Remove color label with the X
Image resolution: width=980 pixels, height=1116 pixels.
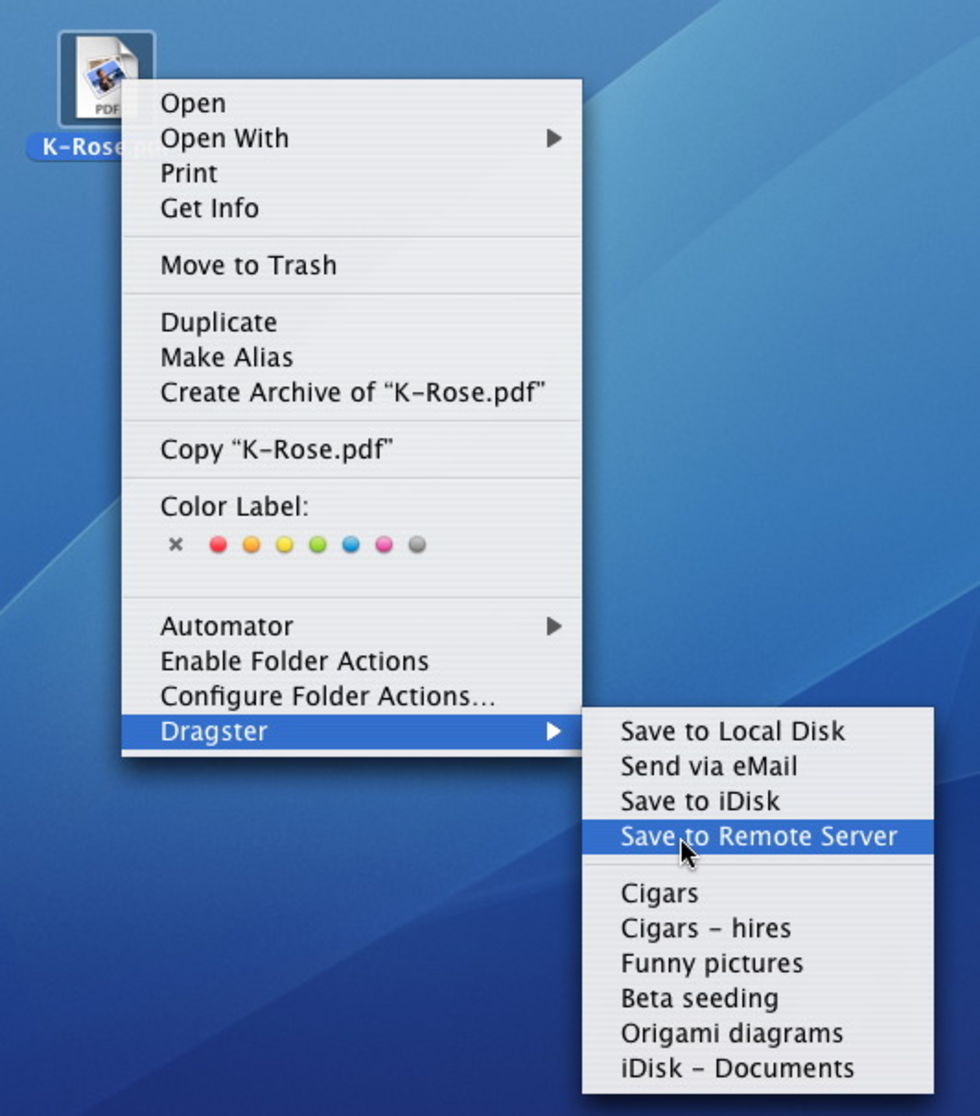176,545
